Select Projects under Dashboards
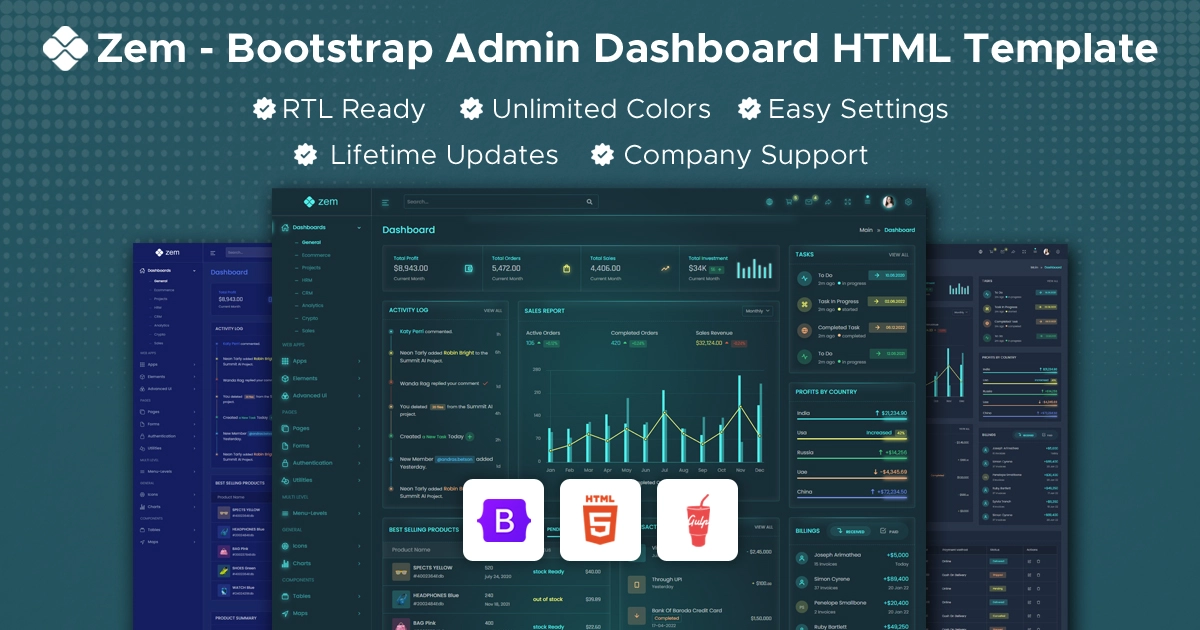This screenshot has height=630, width=1200. tap(311, 267)
